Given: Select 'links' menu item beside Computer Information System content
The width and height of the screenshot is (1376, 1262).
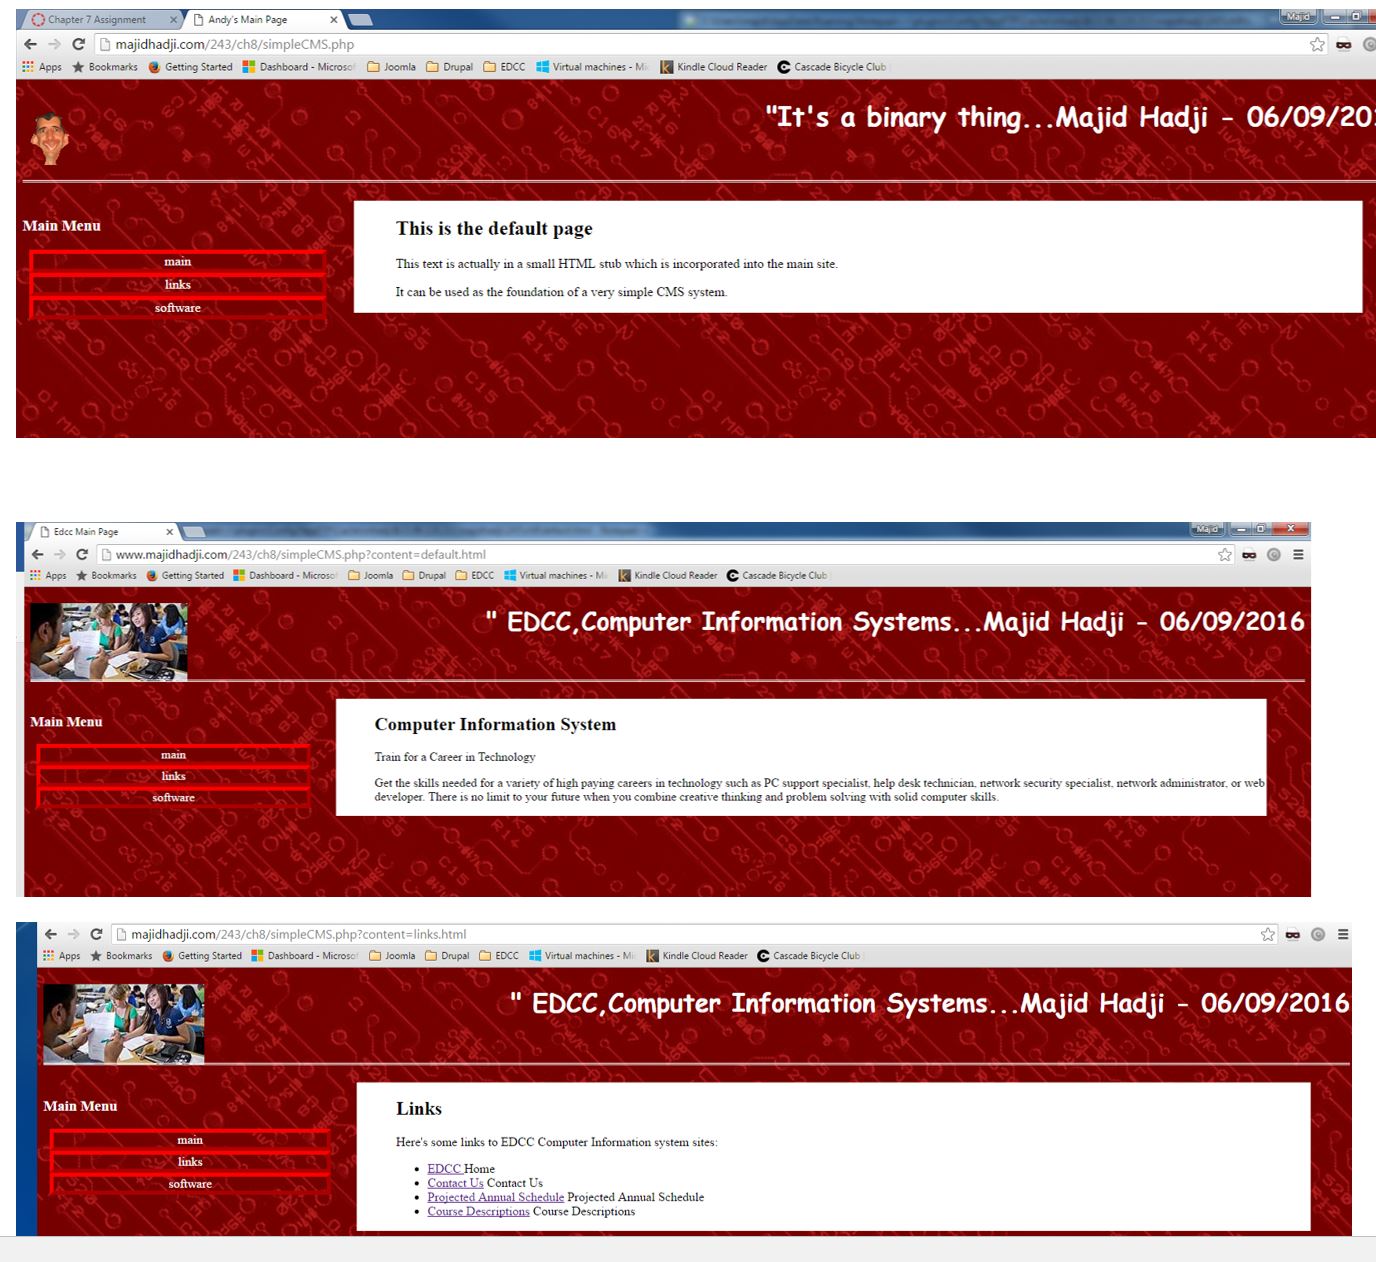Looking at the screenshot, I should click(173, 776).
